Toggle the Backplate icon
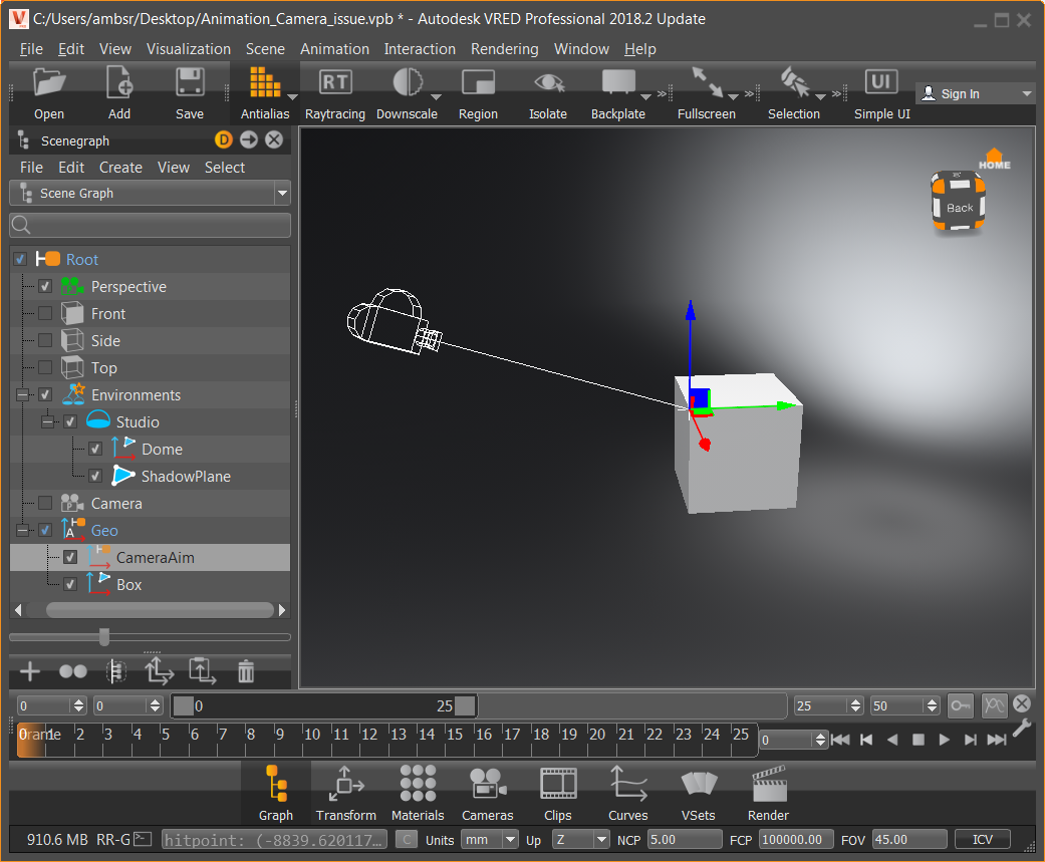This screenshot has height=862, width=1045. point(618,83)
